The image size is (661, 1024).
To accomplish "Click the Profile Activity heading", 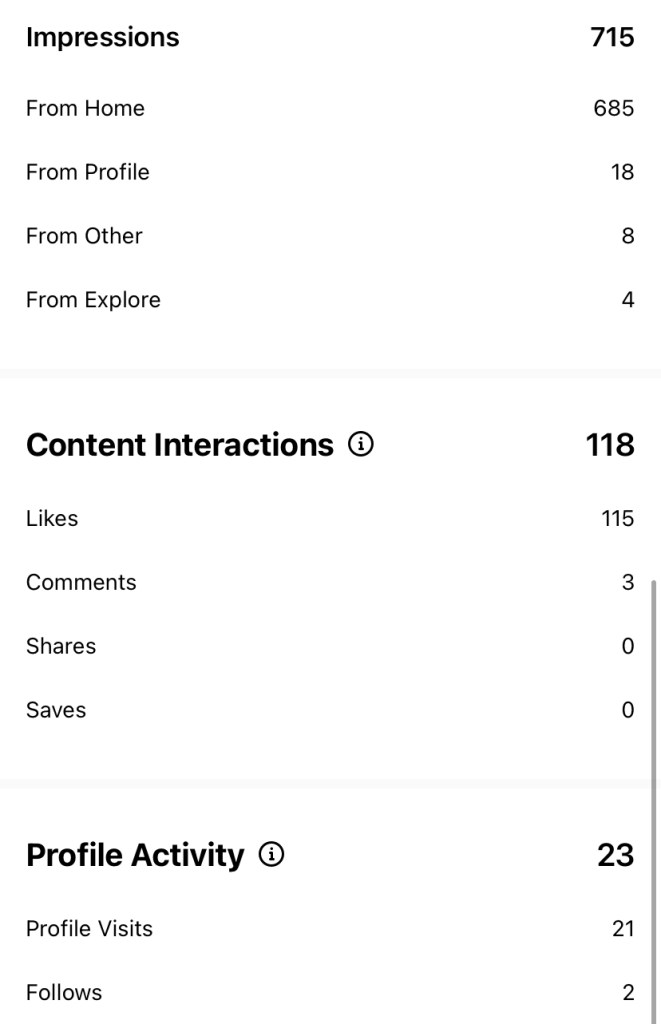I will click(135, 855).
